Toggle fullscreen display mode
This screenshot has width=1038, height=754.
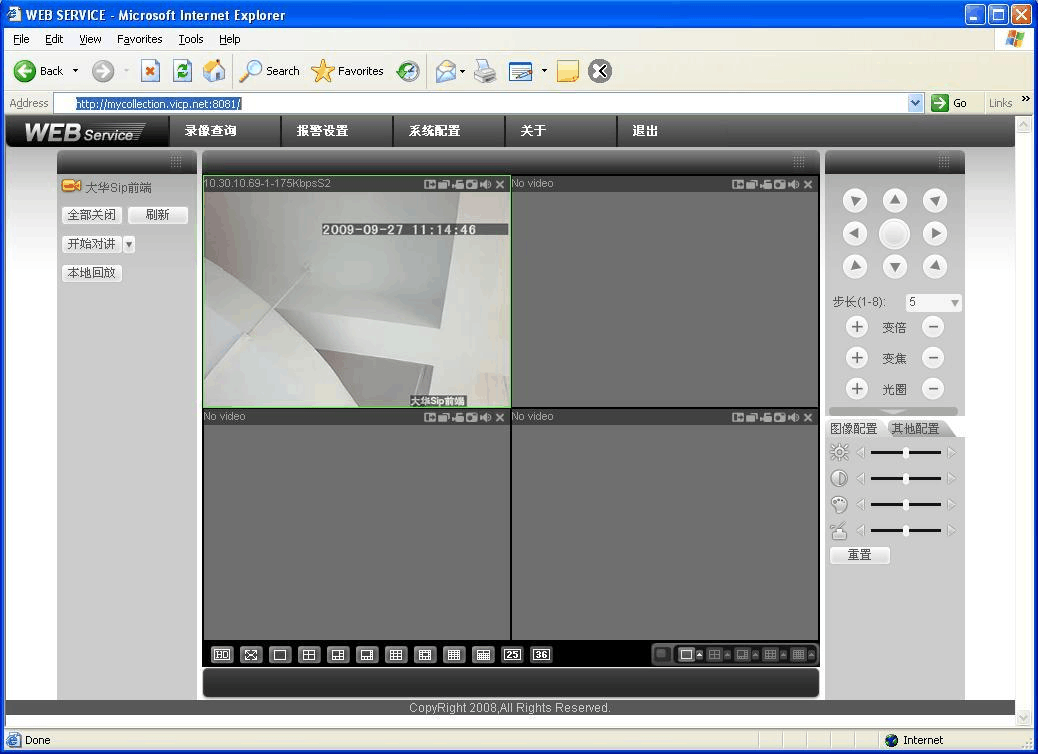tap(251, 655)
